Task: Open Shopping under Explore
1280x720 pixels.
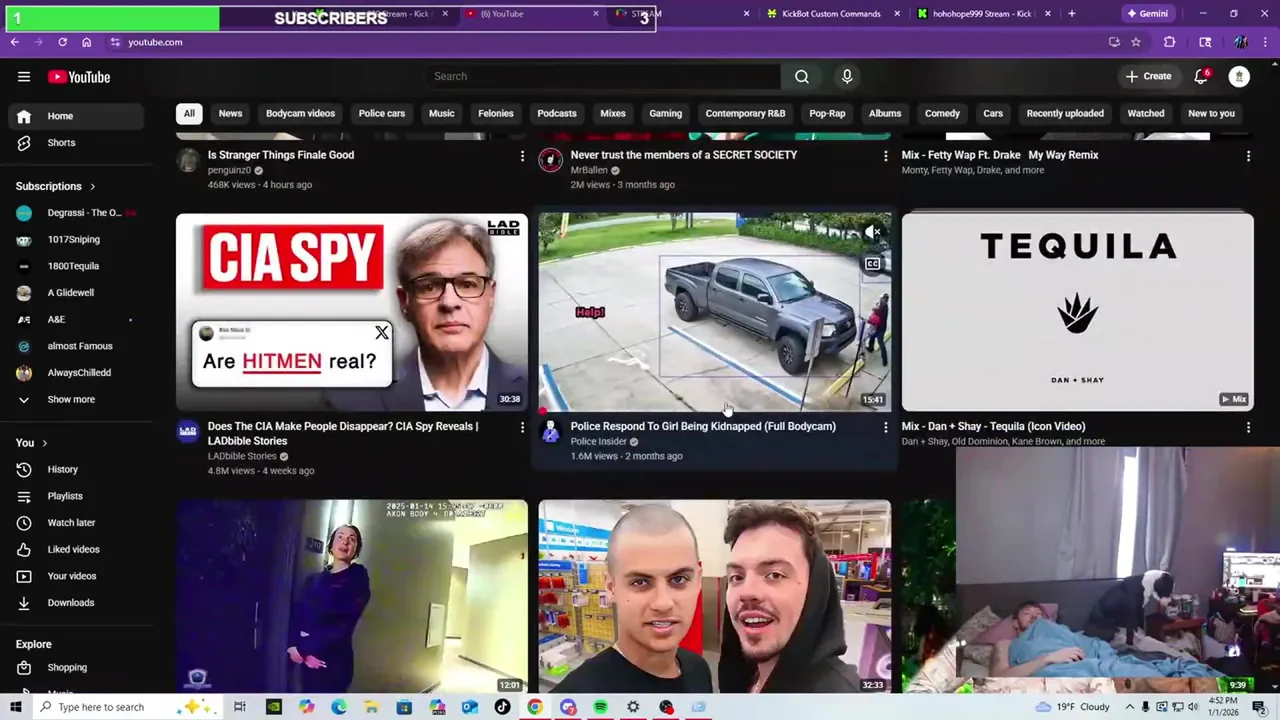Action: point(76,668)
